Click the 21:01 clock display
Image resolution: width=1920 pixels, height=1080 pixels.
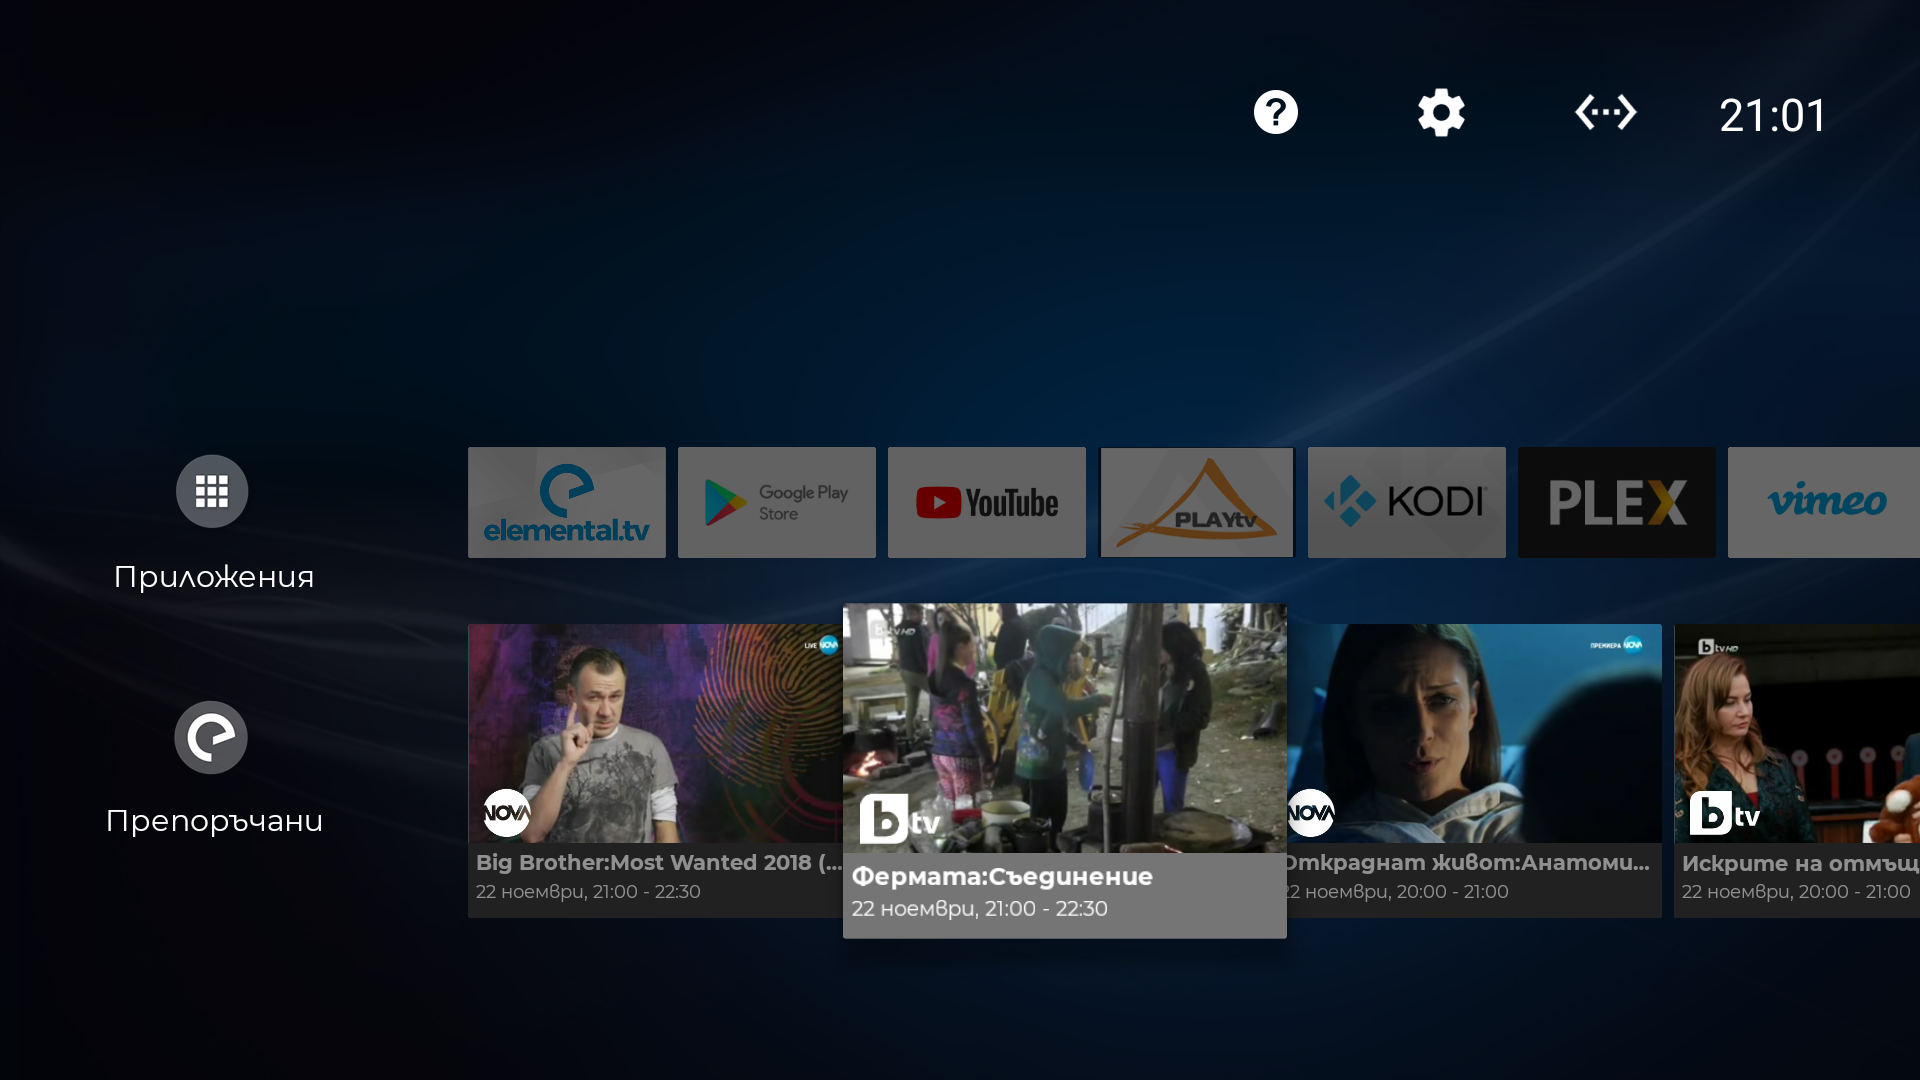(x=1773, y=115)
